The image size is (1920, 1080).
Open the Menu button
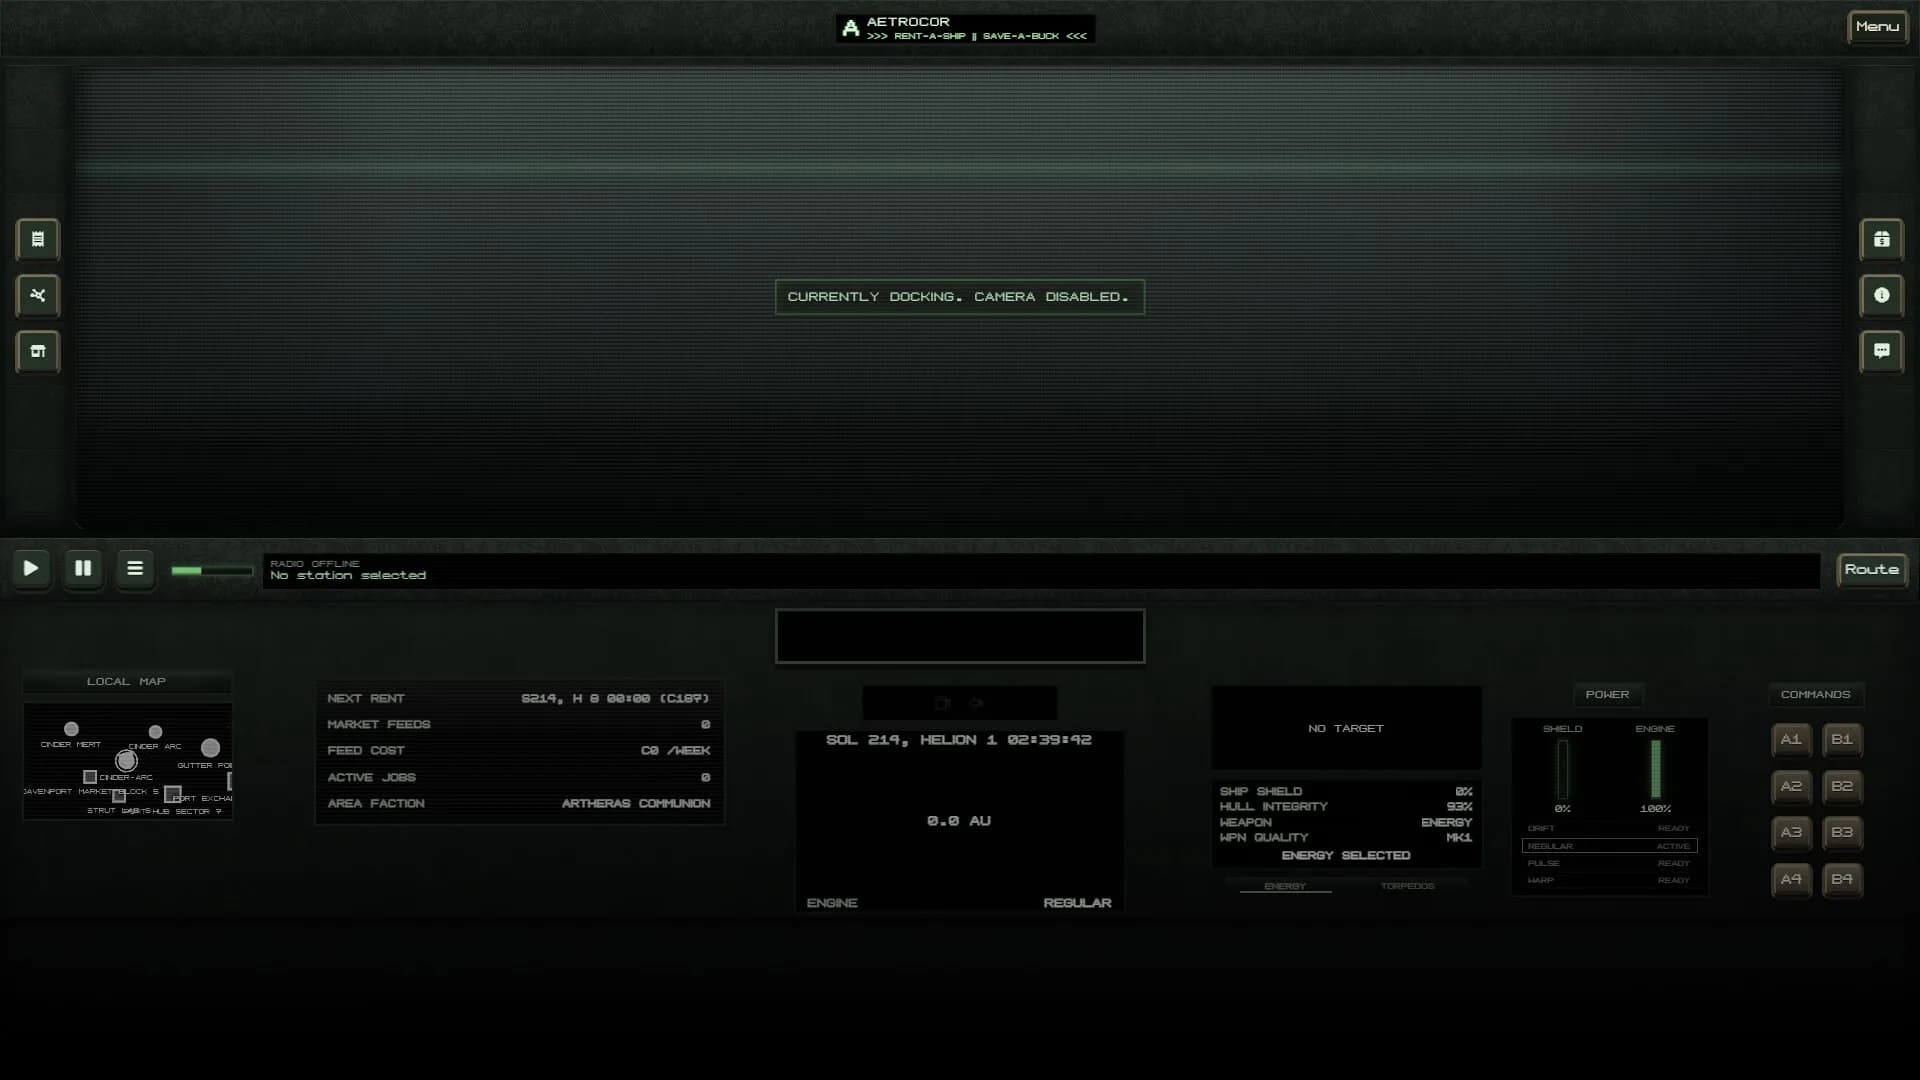(1877, 27)
